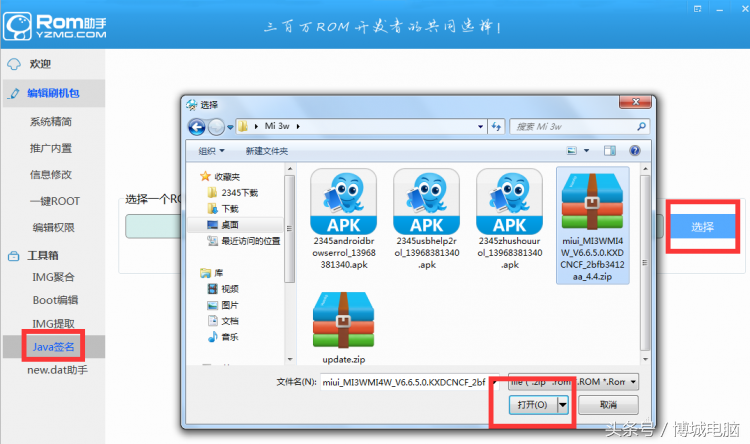The width and height of the screenshot is (750, 444).
Task: Click the change view icon
Action: 572,151
